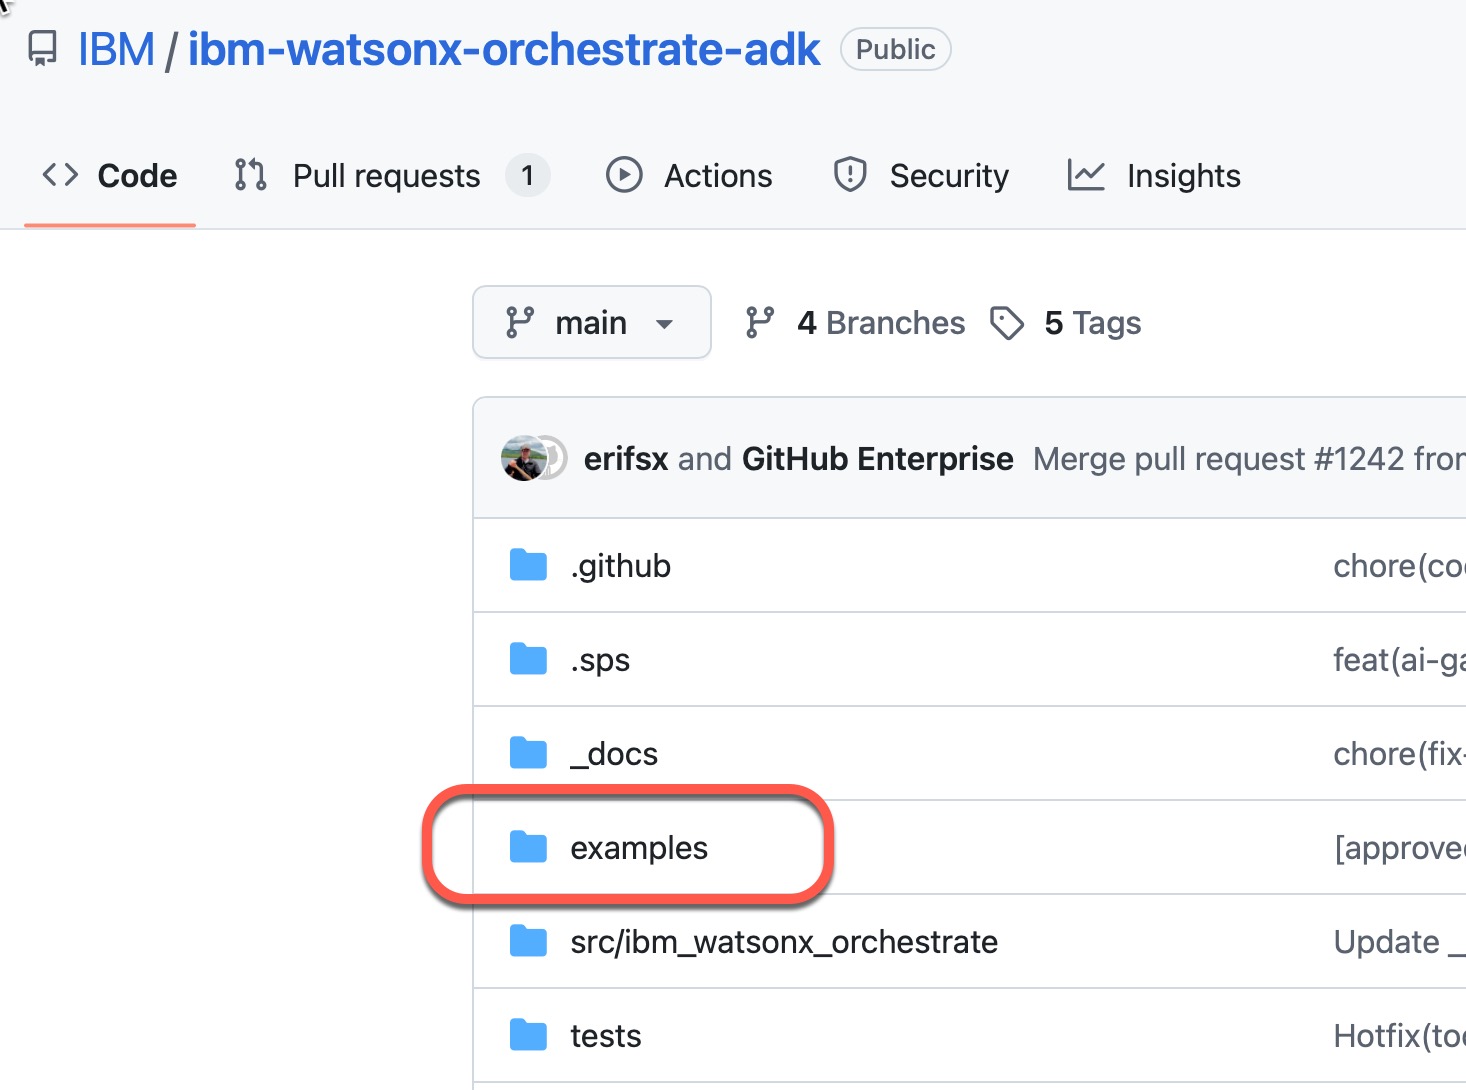Switch to the Code tab
1466x1090 pixels.
137,175
